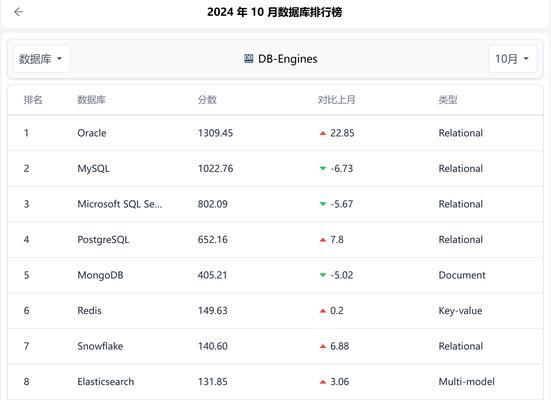Click the red up arrow beside 0.2
Screen dimensions: 551x400
[323, 311]
